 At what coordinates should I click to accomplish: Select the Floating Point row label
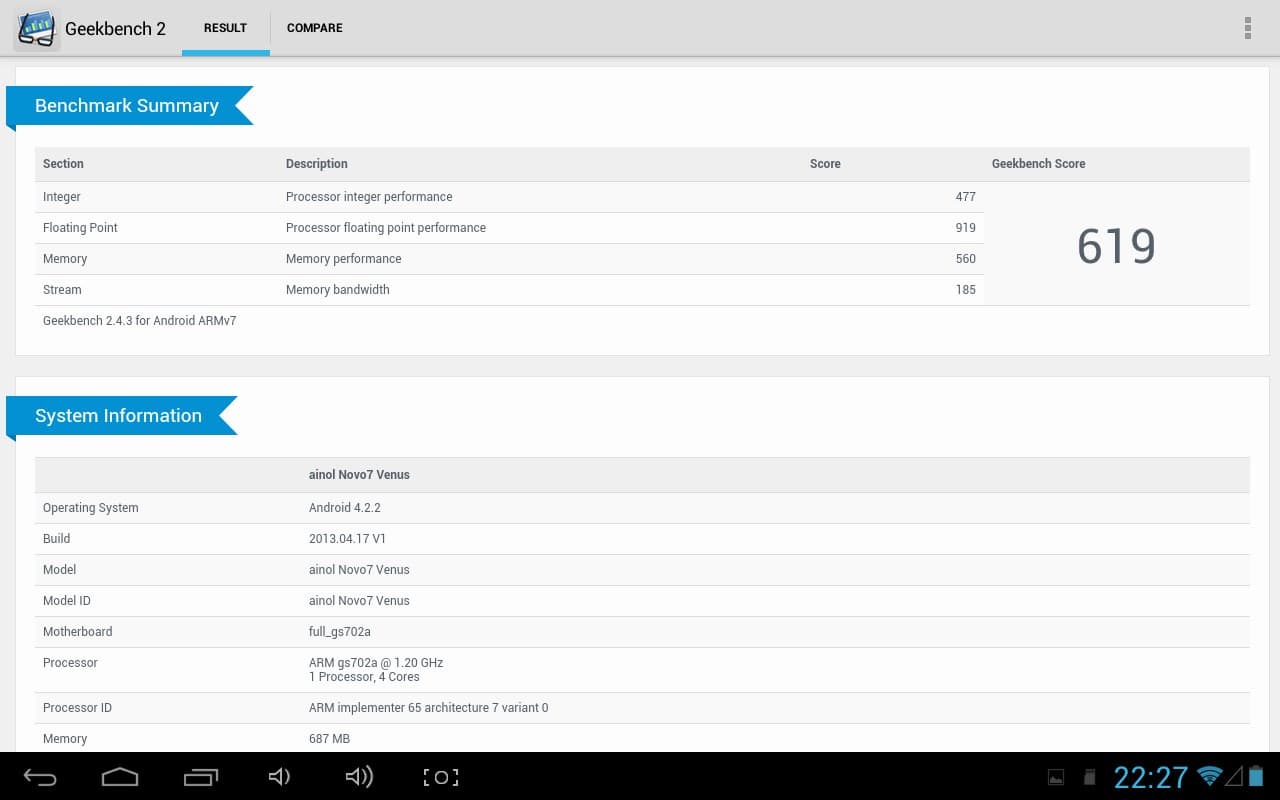(80, 228)
